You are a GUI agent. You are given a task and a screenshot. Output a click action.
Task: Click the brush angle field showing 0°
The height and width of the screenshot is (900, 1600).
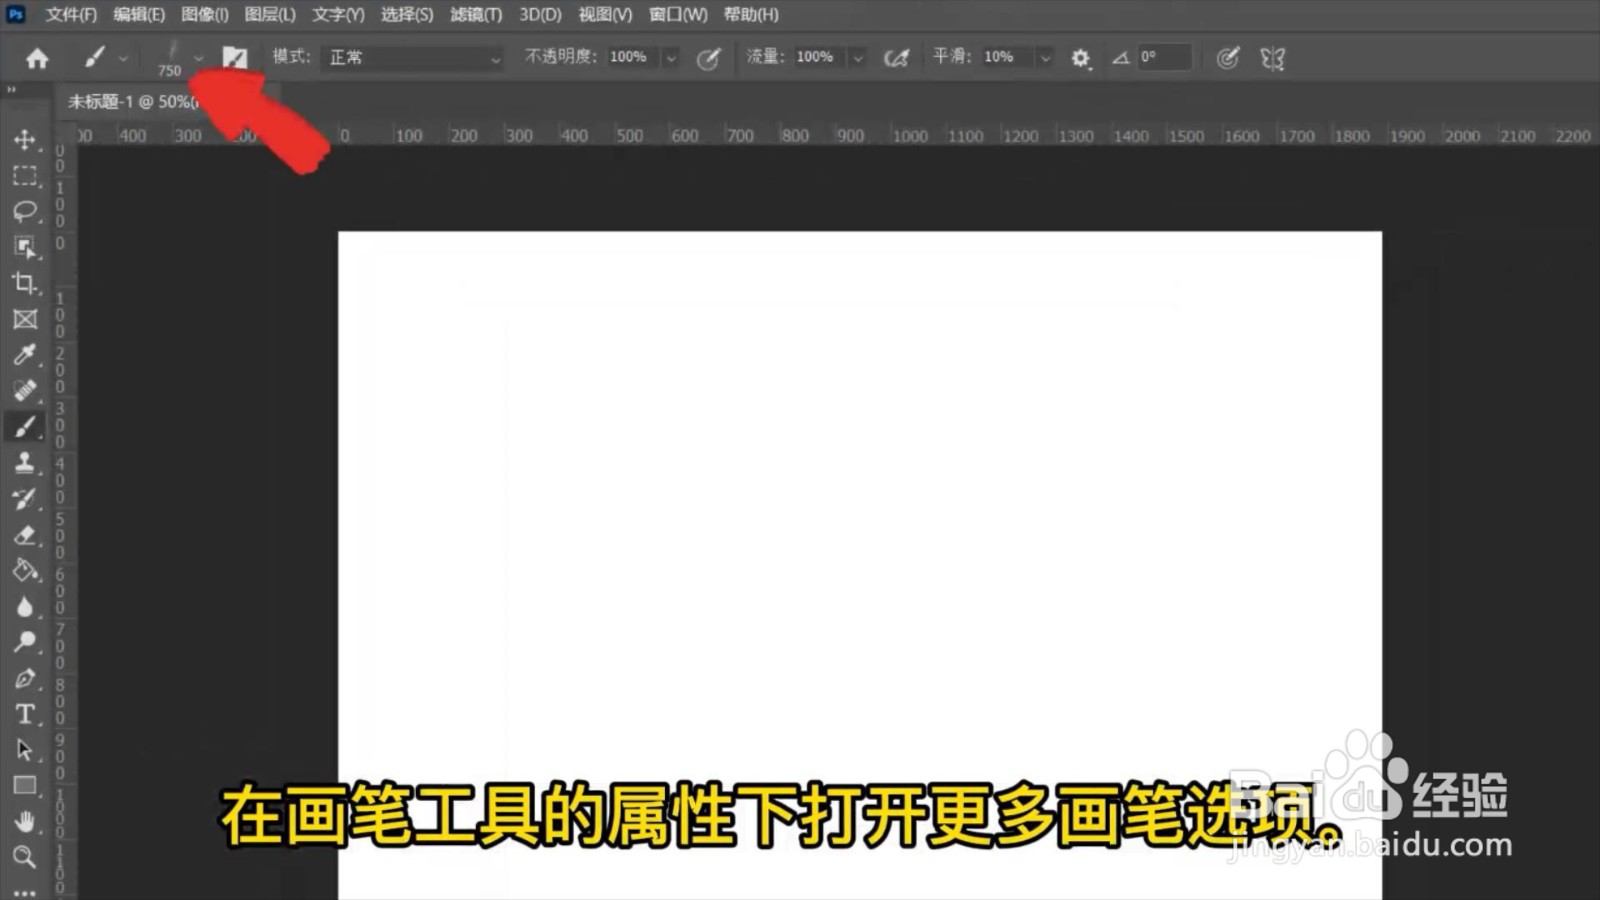pyautogui.click(x=1163, y=57)
